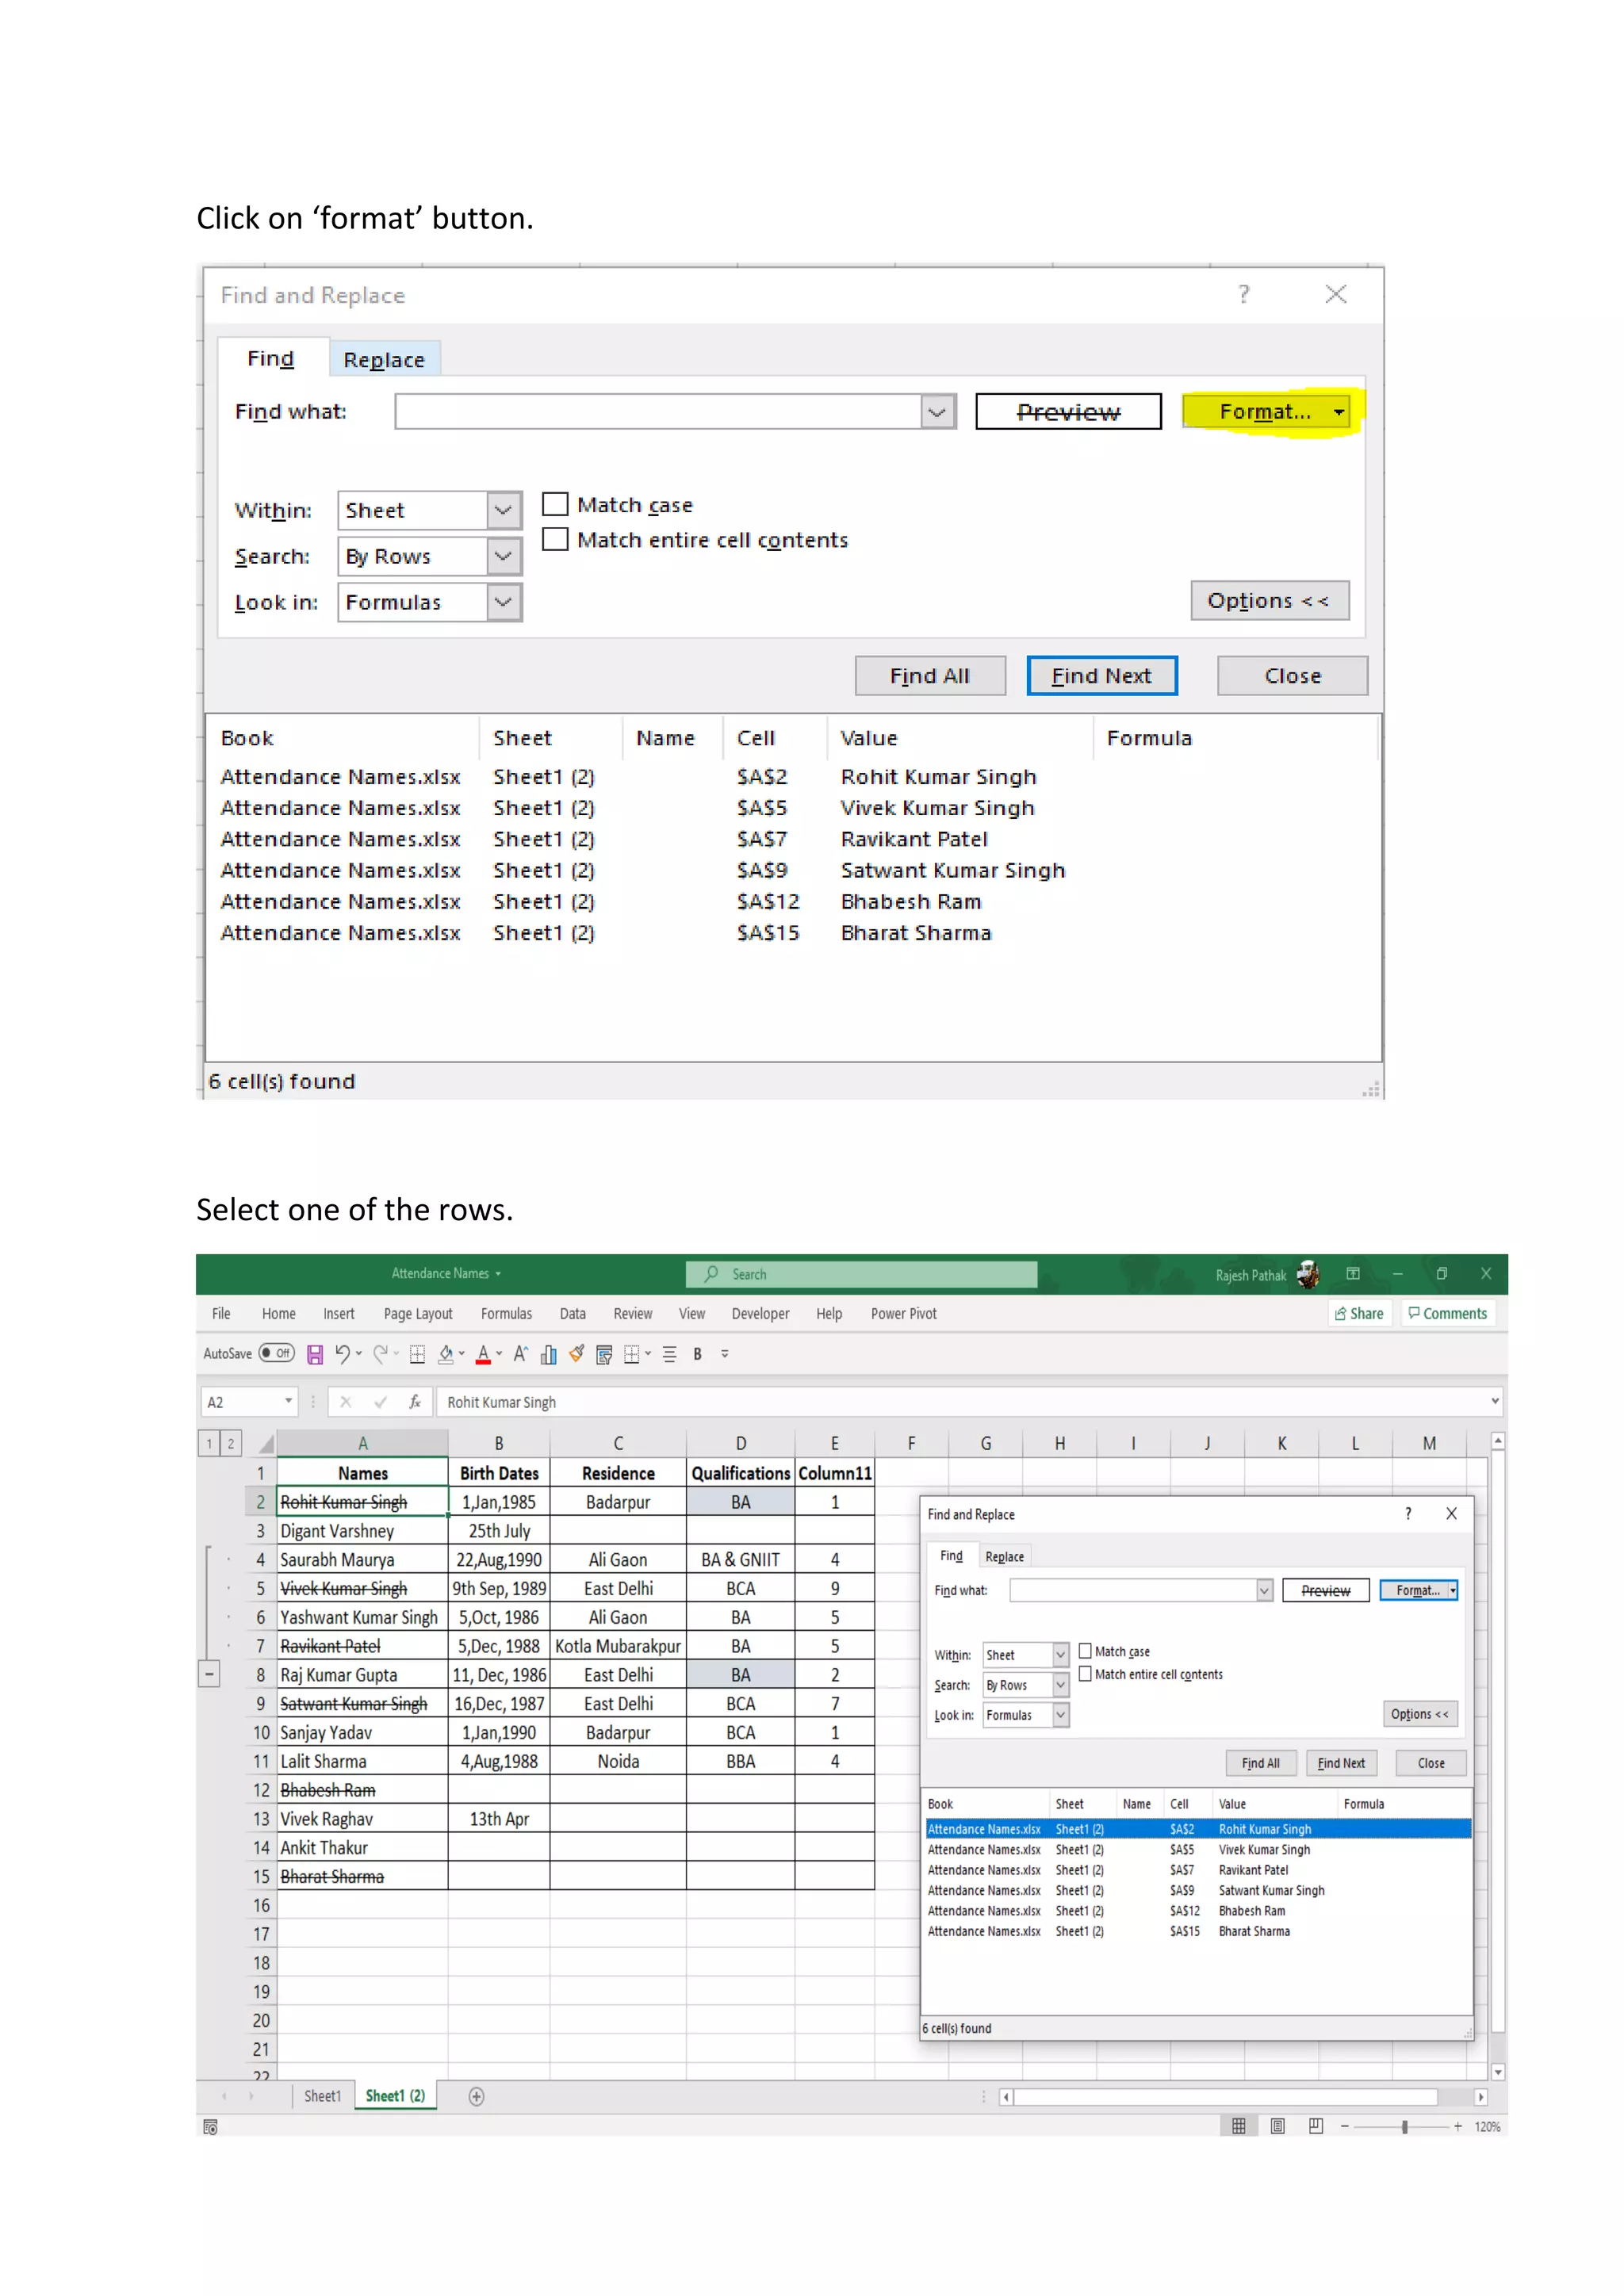Viewport: 1624px width, 2296px height.
Task: Click the Bold B icon in quick toolbar
Action: pyautogui.click(x=697, y=1354)
